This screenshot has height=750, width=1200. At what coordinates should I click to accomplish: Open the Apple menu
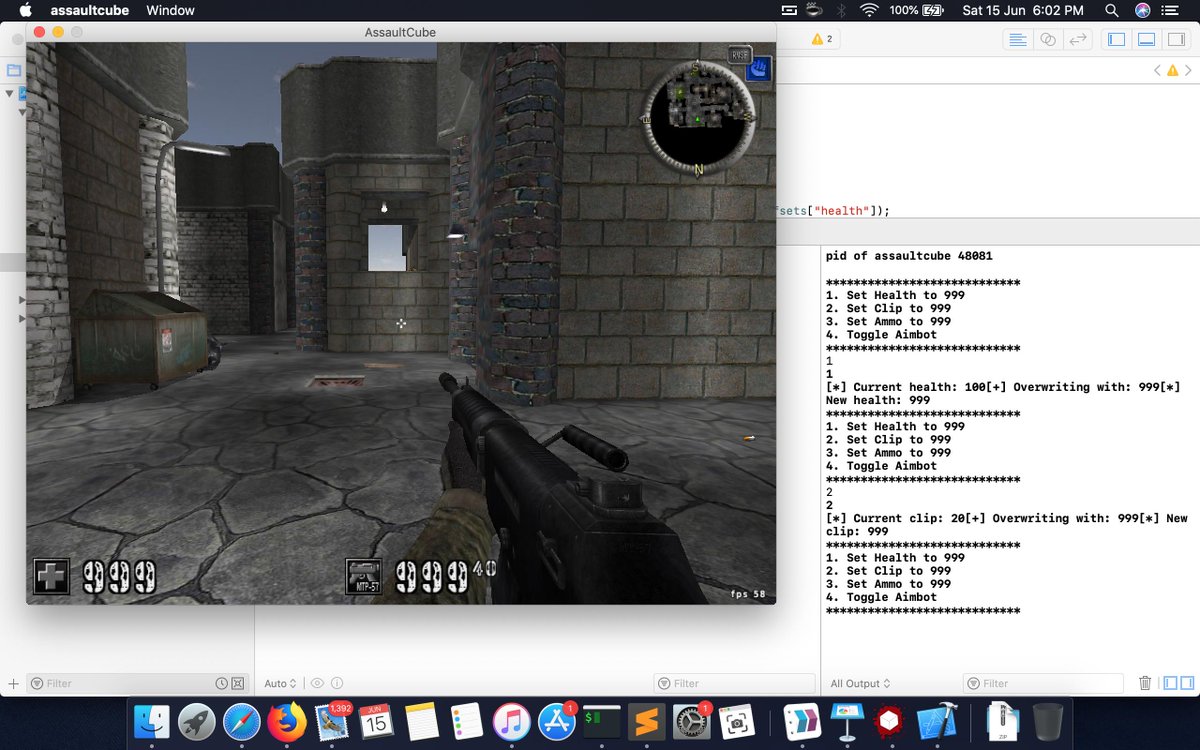pyautogui.click(x=25, y=10)
